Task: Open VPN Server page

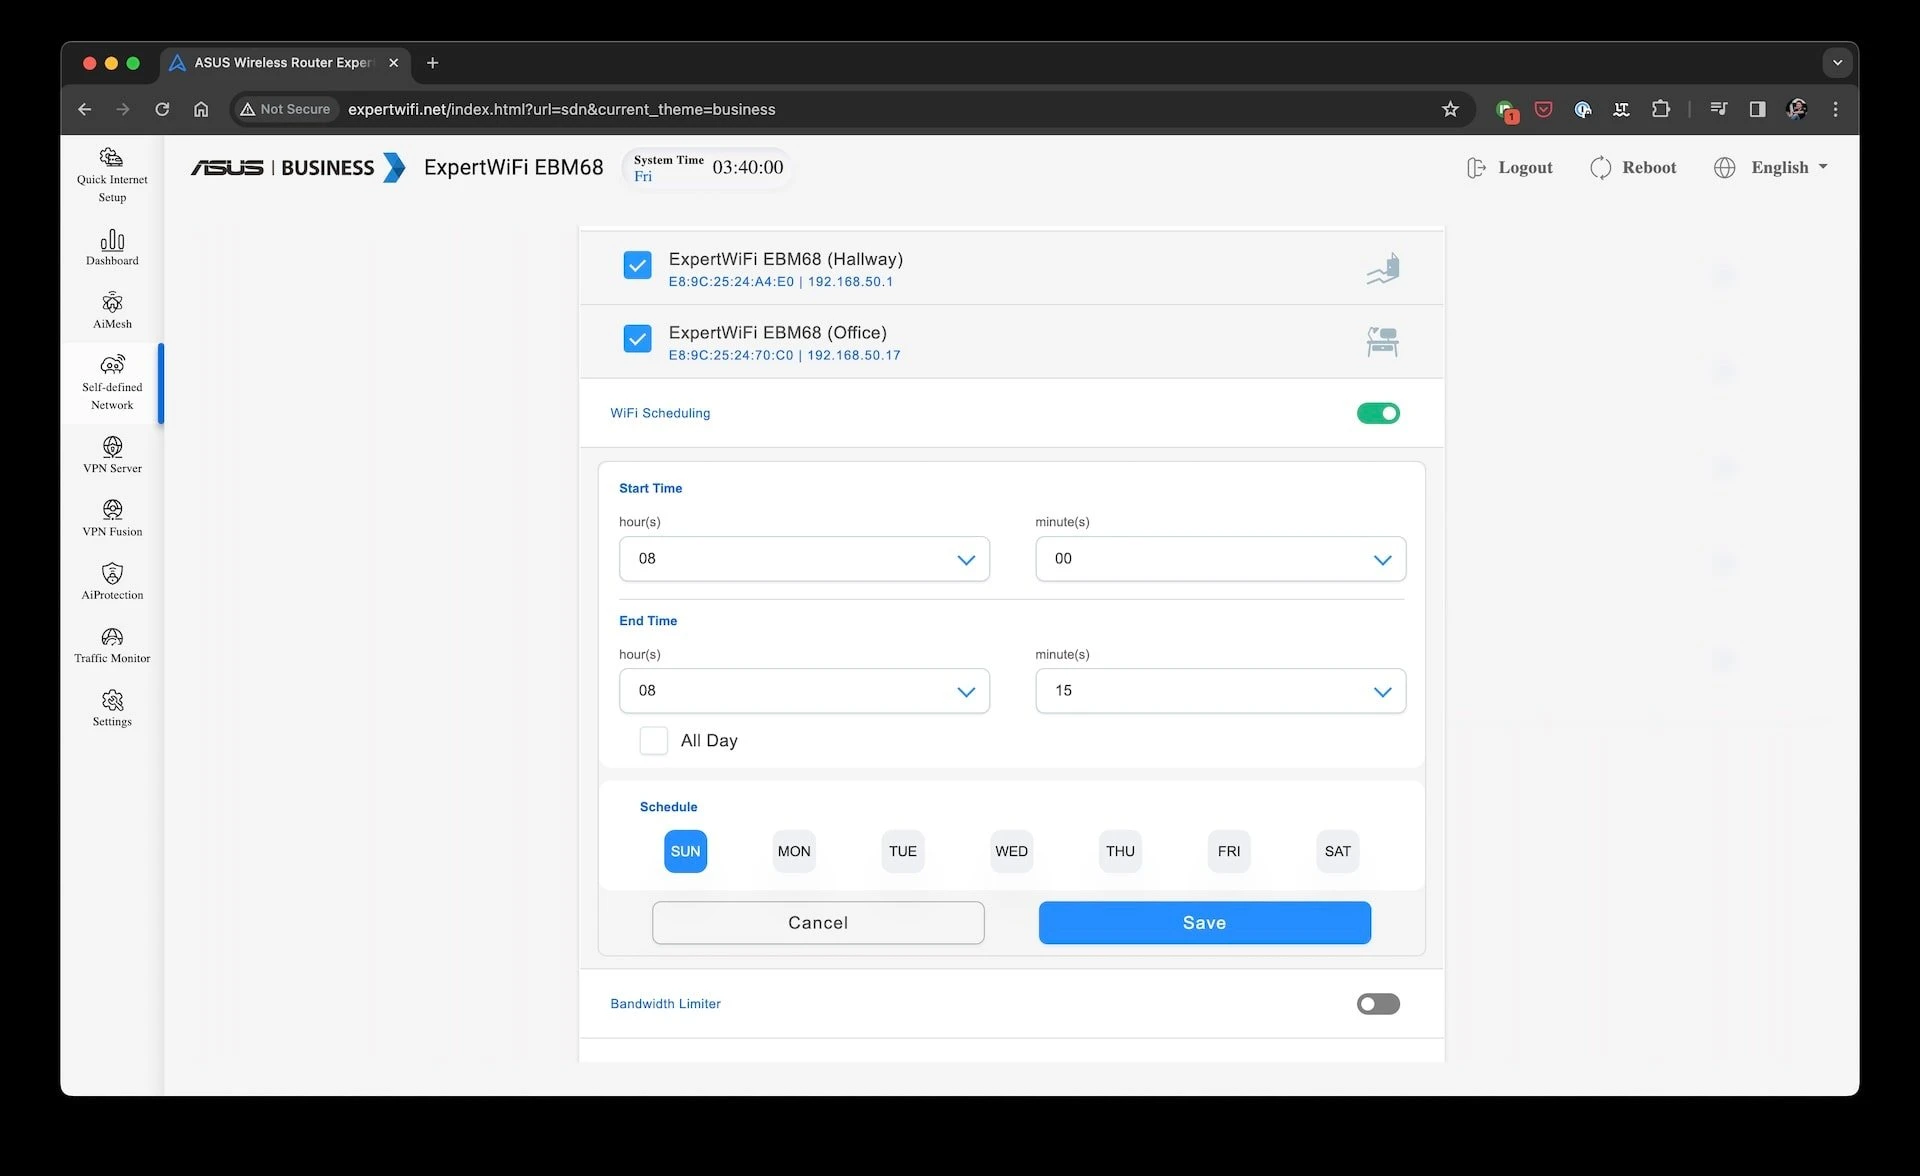Action: pyautogui.click(x=112, y=454)
